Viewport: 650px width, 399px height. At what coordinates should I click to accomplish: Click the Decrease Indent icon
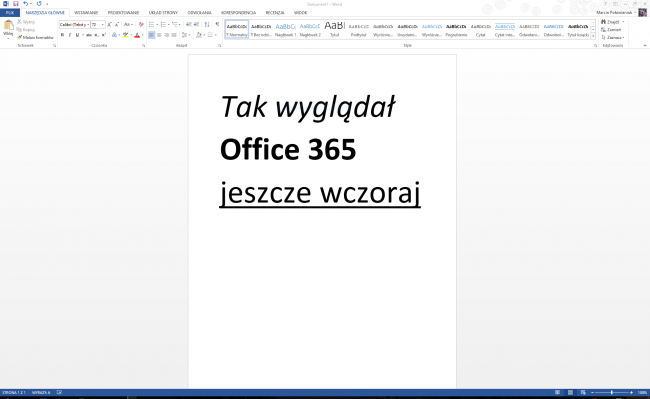pos(189,25)
